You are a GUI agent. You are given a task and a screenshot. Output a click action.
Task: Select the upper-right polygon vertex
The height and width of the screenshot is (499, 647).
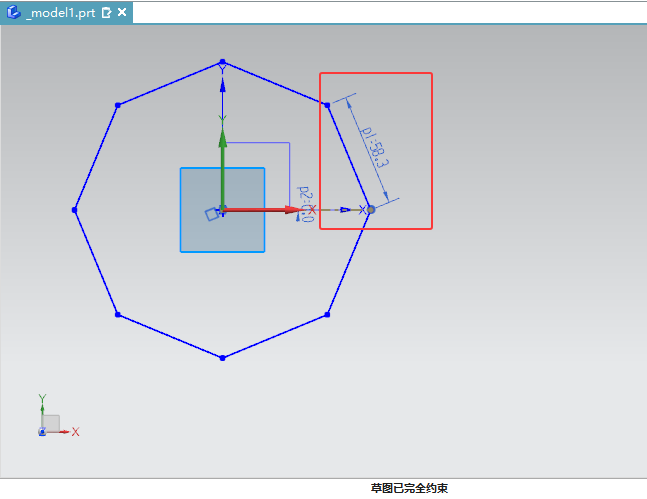(x=327, y=105)
